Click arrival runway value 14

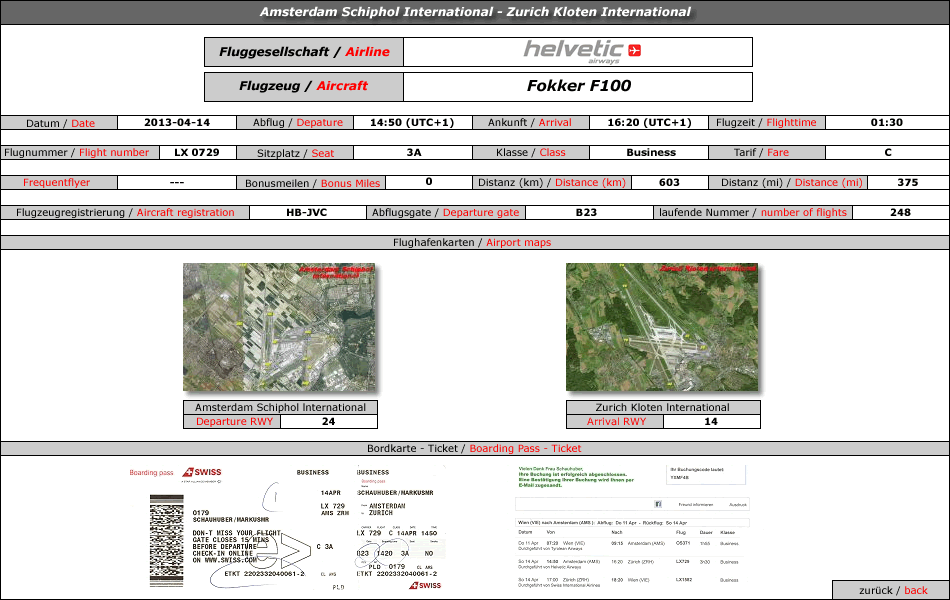pyautogui.click(x=711, y=421)
